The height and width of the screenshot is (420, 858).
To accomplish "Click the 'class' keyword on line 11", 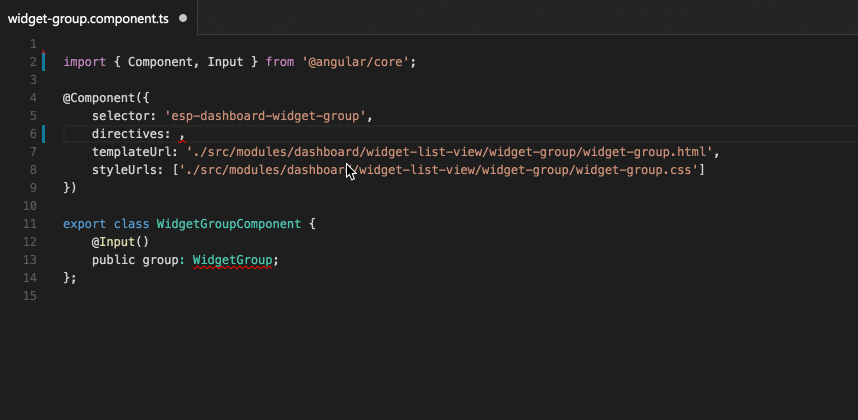I will [x=131, y=224].
